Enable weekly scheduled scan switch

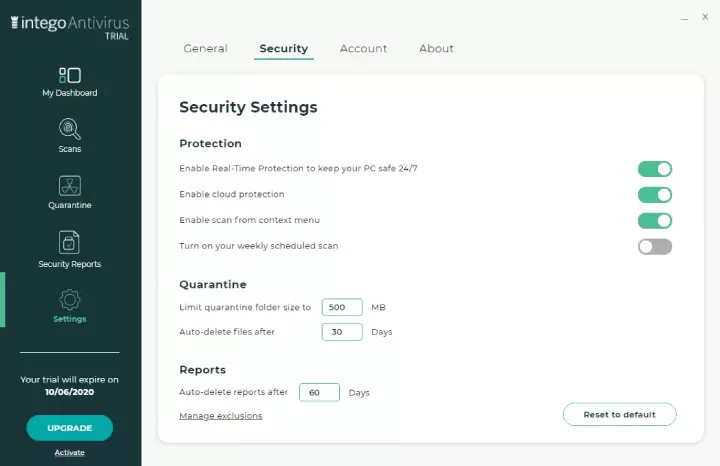point(655,247)
